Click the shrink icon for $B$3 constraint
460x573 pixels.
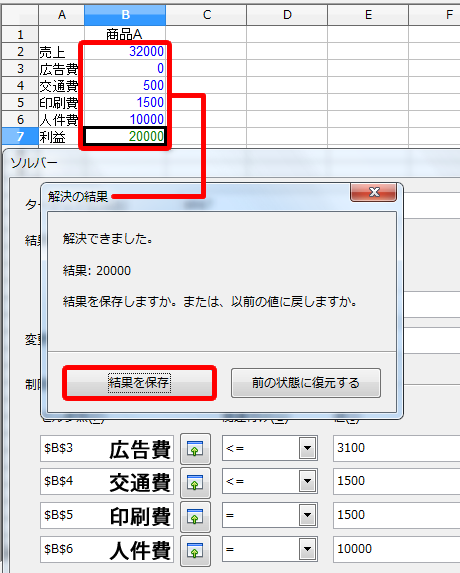coord(195,448)
